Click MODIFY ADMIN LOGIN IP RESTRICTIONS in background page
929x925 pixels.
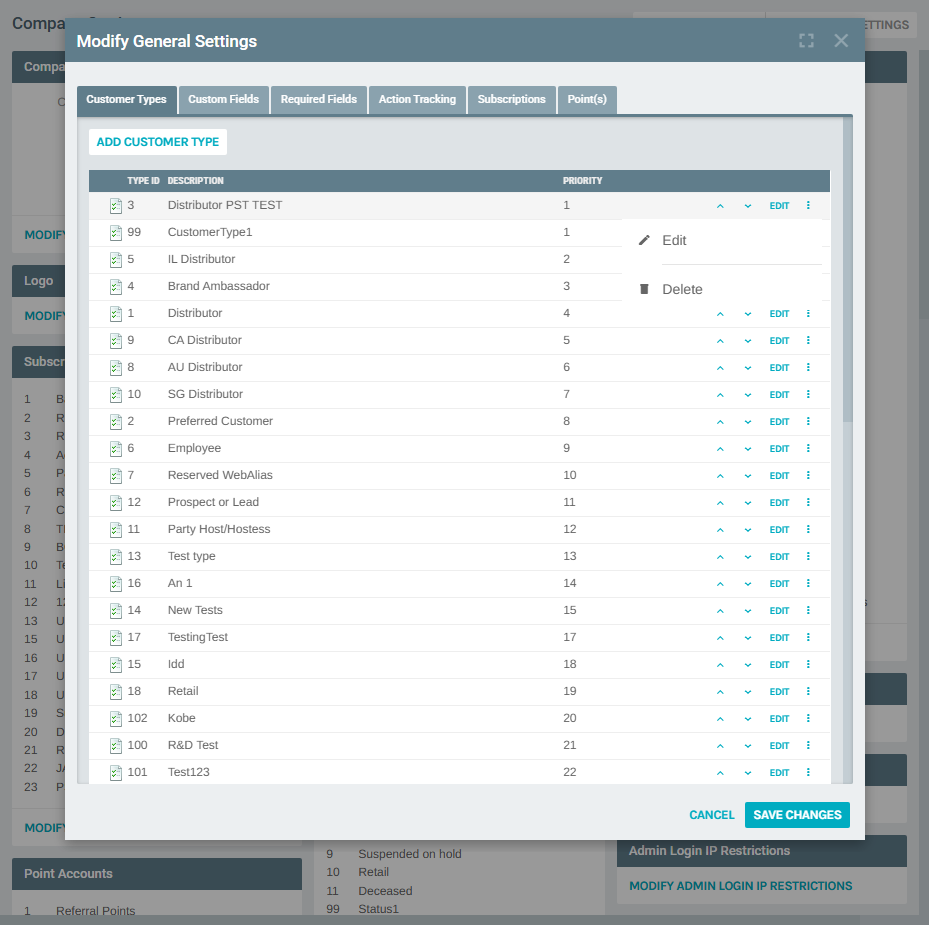click(741, 886)
